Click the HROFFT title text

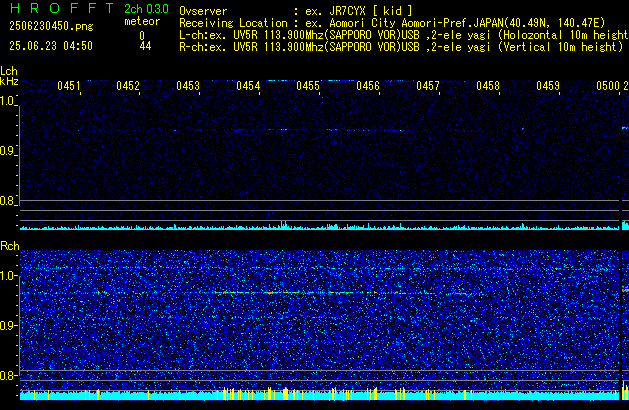(62, 8)
